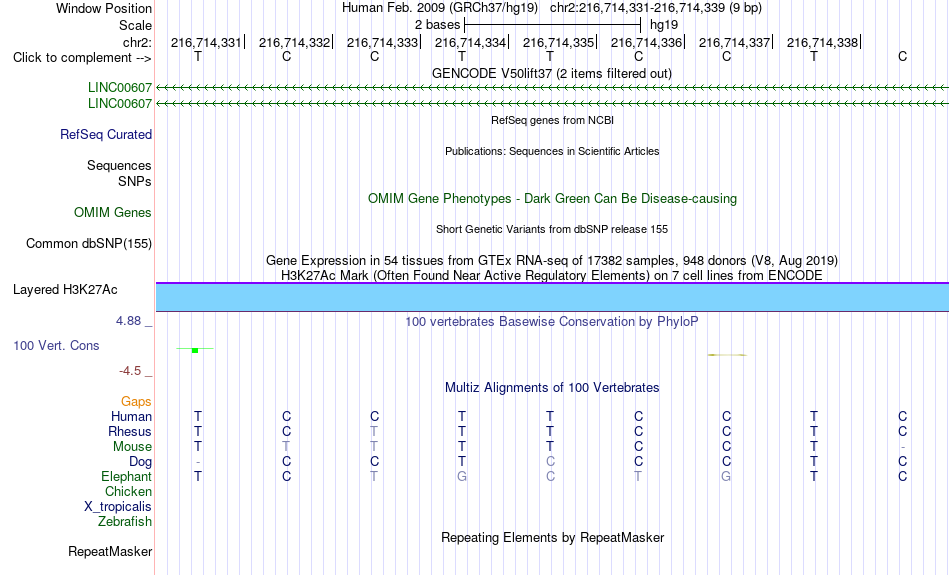Open the OMIM Genes track label
This screenshot has width=950, height=575.
tap(113, 213)
